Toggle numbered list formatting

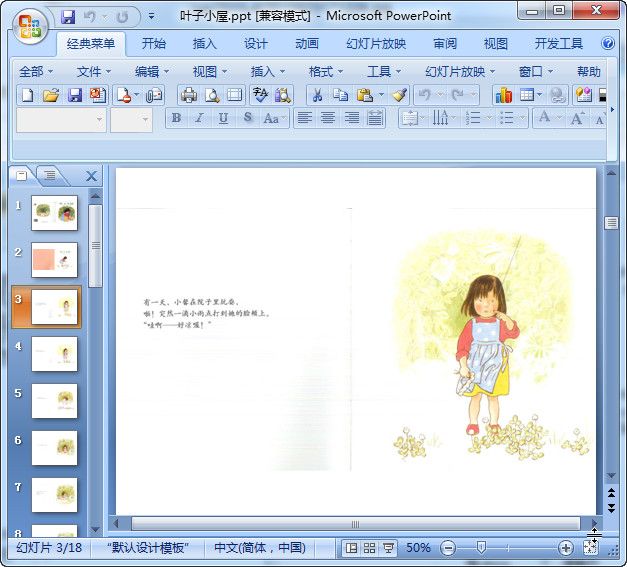point(473,118)
